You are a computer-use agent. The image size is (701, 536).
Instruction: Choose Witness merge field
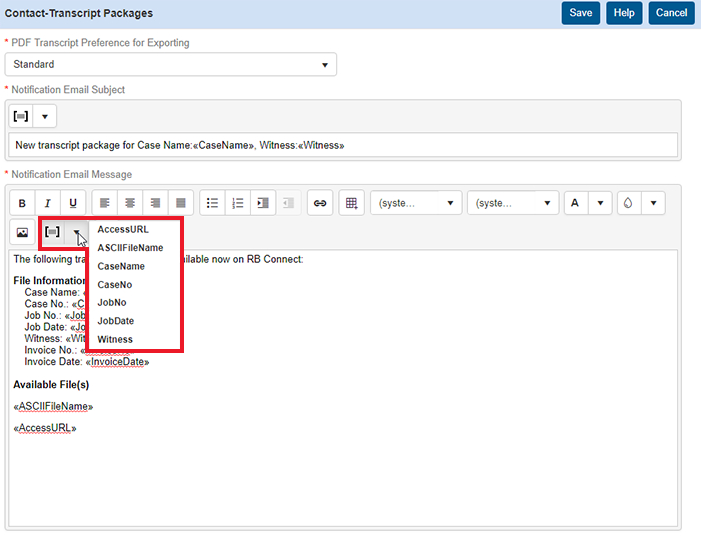[134, 339]
